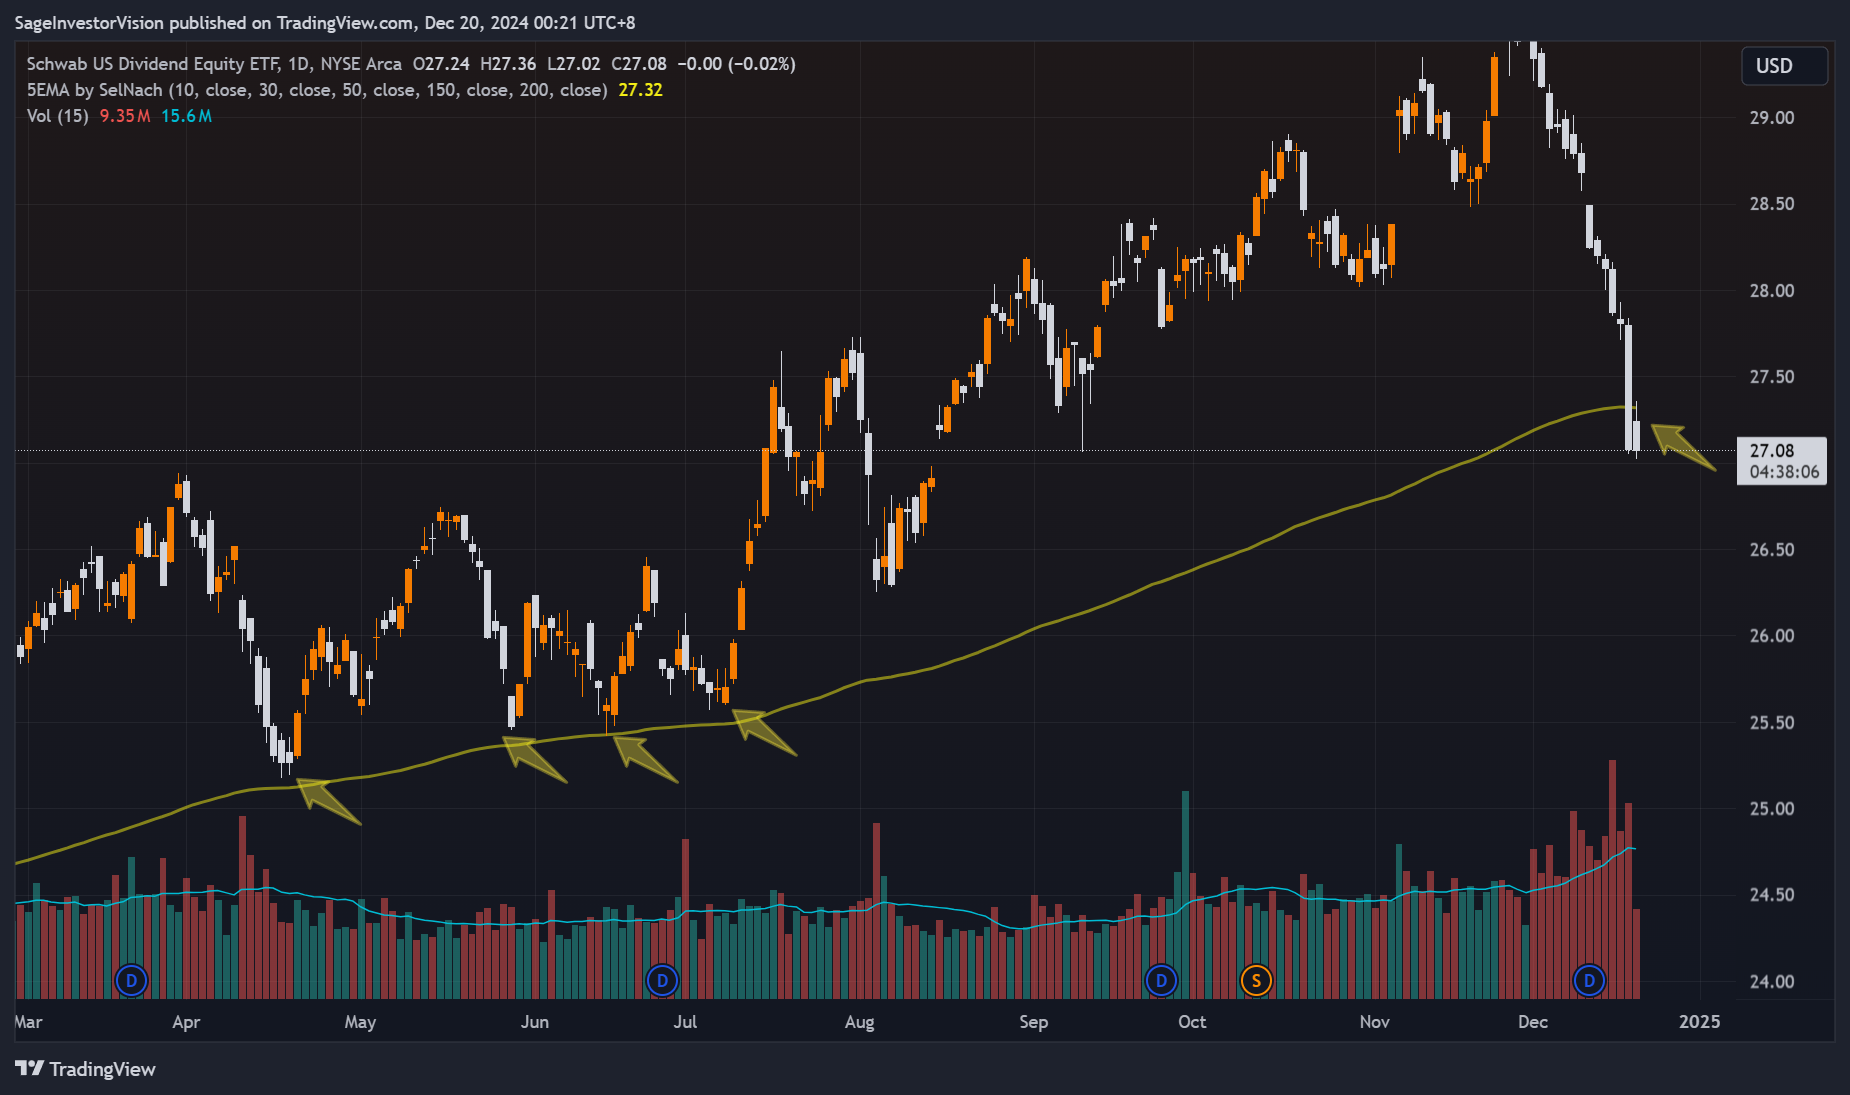Image resolution: width=1850 pixels, height=1095 pixels.
Task: Click the late September dividend D marker
Action: point(1161,980)
